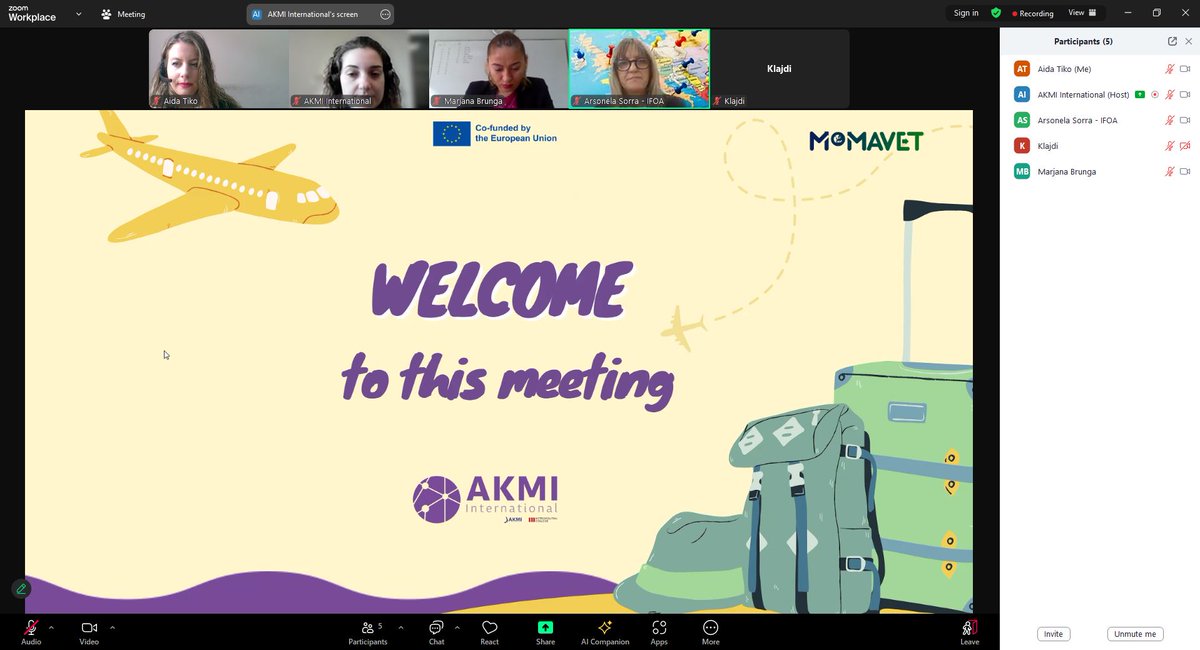Click AKMI International's green screen-sharing indicator

(x=1140, y=94)
